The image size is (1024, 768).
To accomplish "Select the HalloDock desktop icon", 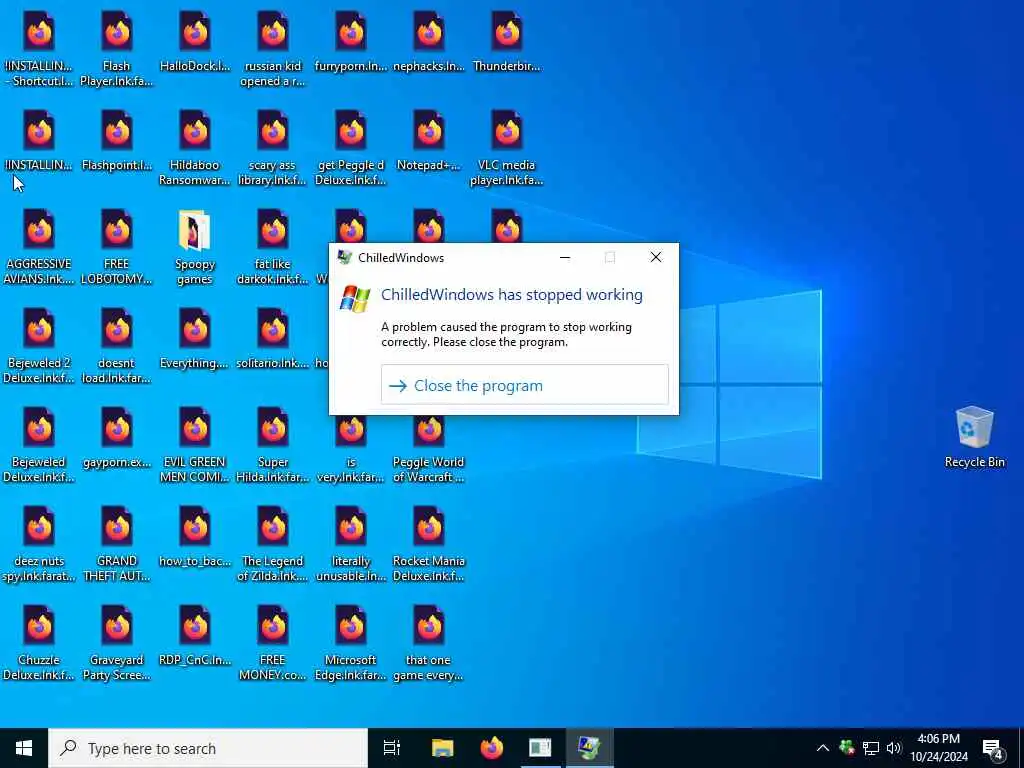I will coord(195,43).
